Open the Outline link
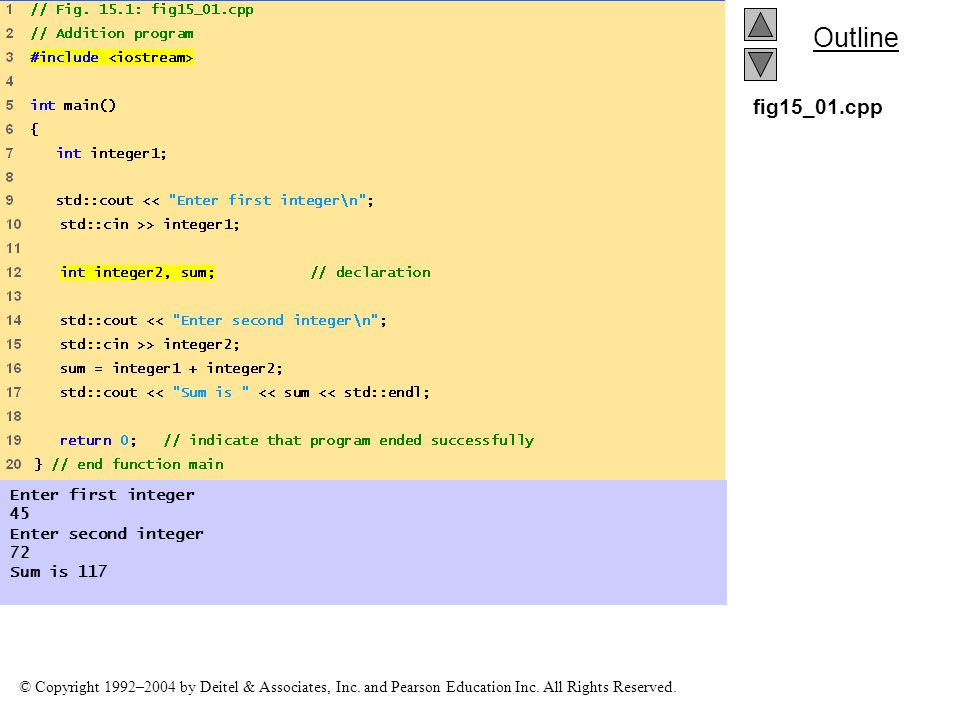Screen dimensions: 960x720 (x=855, y=38)
